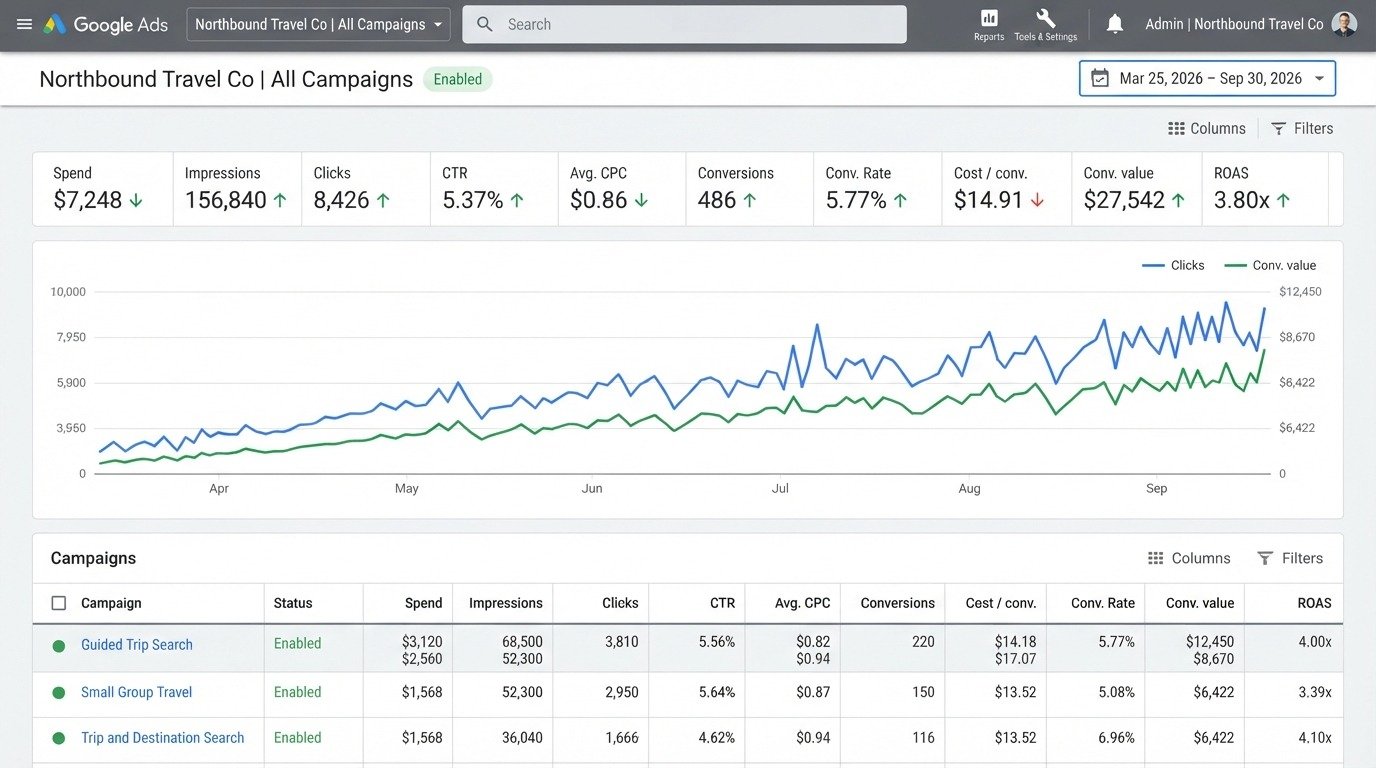Image resolution: width=1376 pixels, height=768 pixels.
Task: Select the Conversions metric card
Action: click(749, 188)
